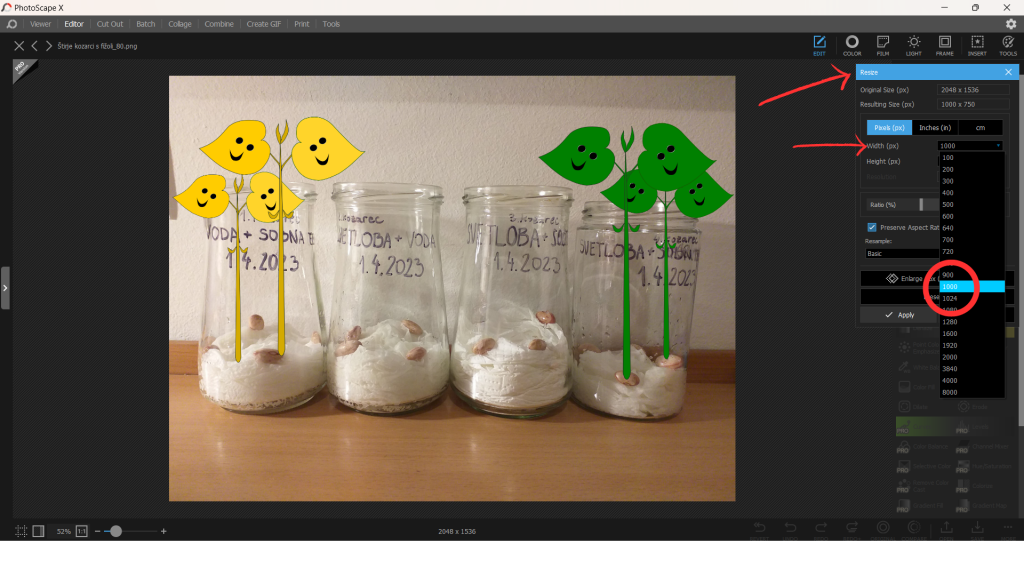The width and height of the screenshot is (1024, 576).
Task: Open the Combine tab
Action: 219,24
